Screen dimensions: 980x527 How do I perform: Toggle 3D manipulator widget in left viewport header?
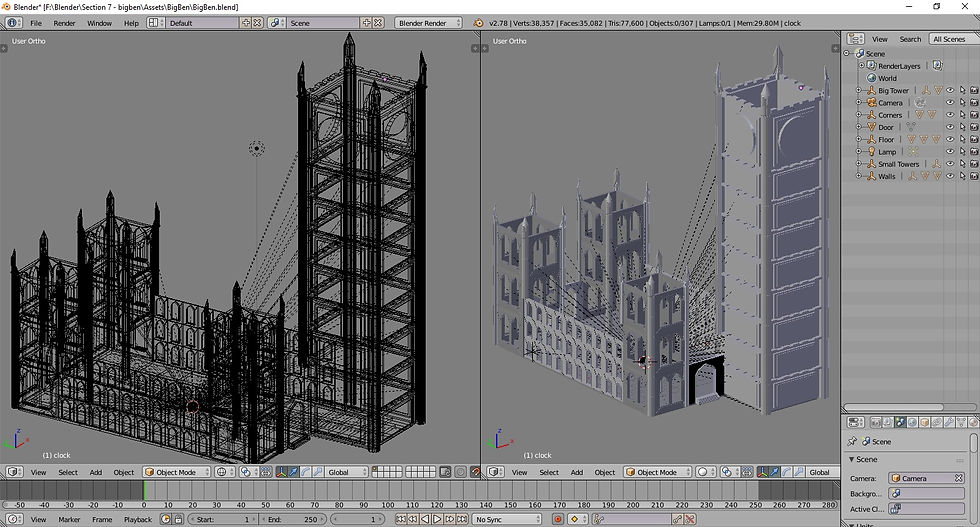tap(282, 472)
